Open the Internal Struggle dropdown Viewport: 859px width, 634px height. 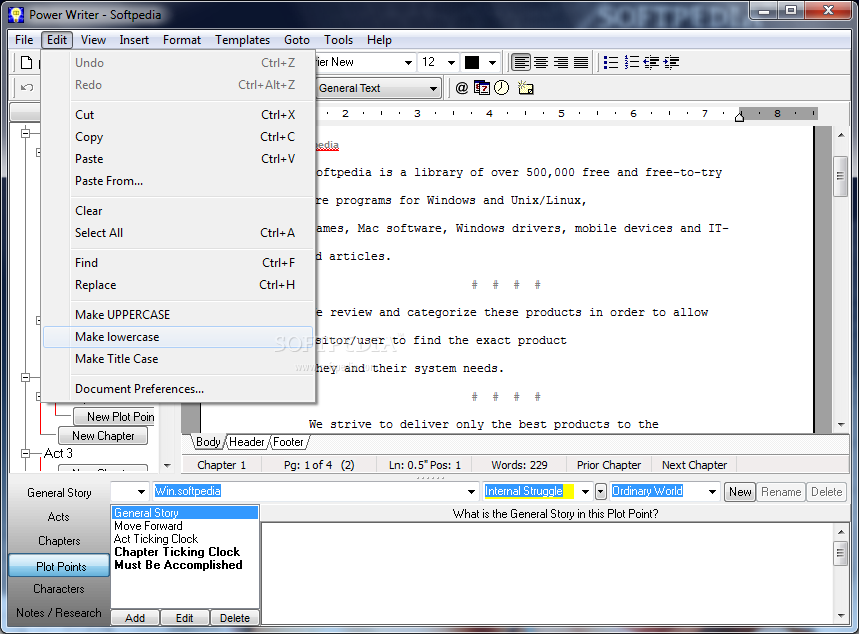coord(585,492)
